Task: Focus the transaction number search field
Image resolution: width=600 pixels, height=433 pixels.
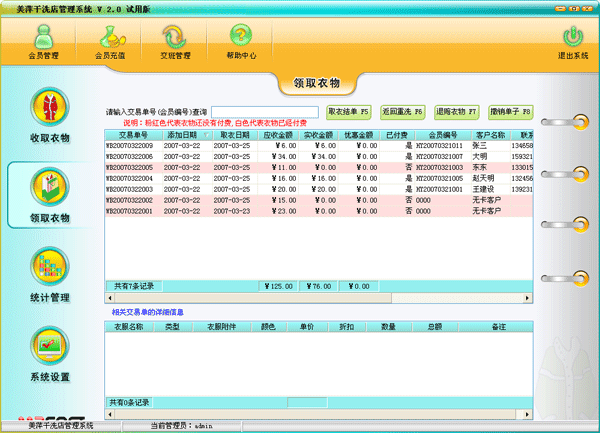Action: pos(264,112)
